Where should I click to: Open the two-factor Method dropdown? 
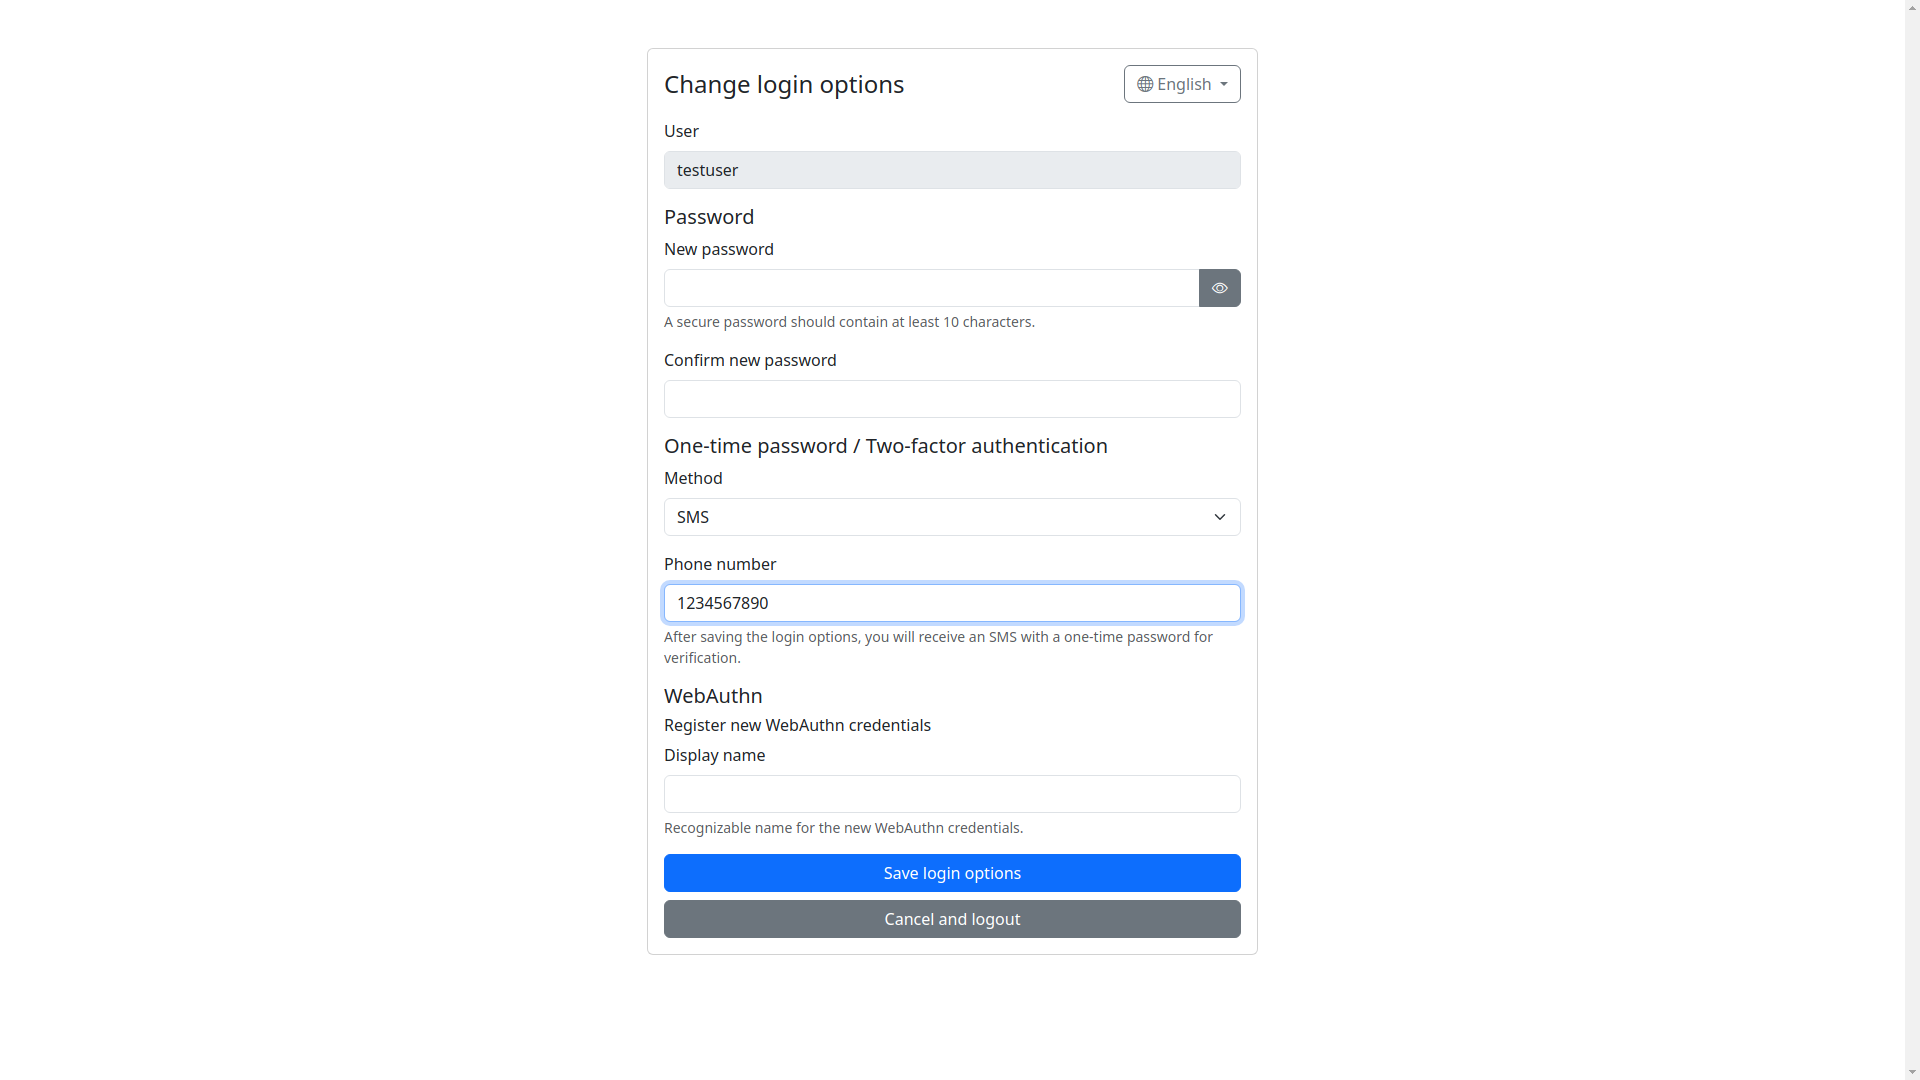(x=952, y=517)
